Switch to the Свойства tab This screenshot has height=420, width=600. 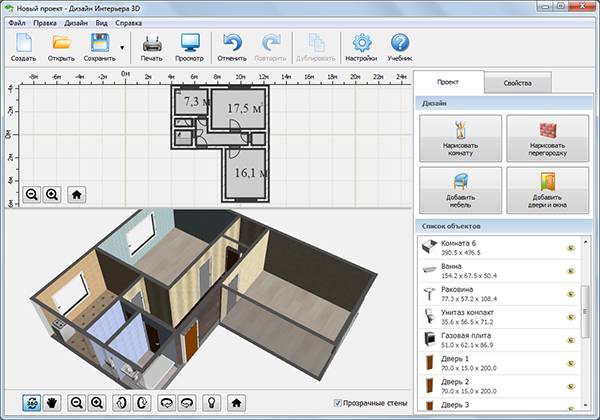pos(518,83)
